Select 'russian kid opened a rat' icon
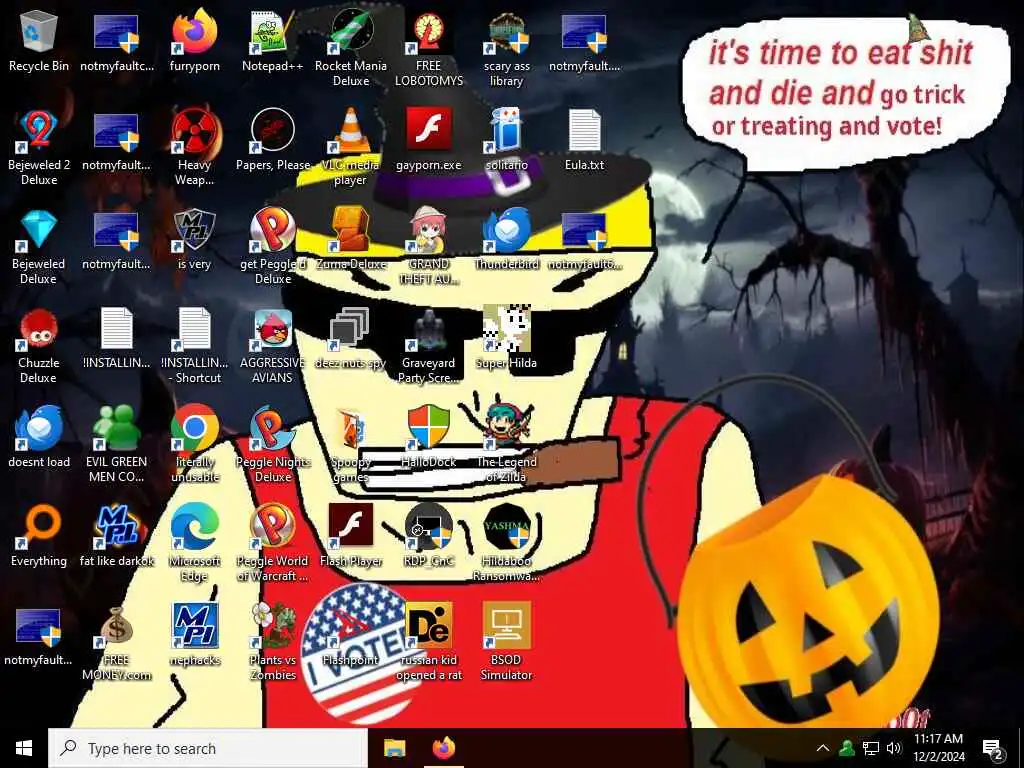This screenshot has height=768, width=1024. click(428, 626)
